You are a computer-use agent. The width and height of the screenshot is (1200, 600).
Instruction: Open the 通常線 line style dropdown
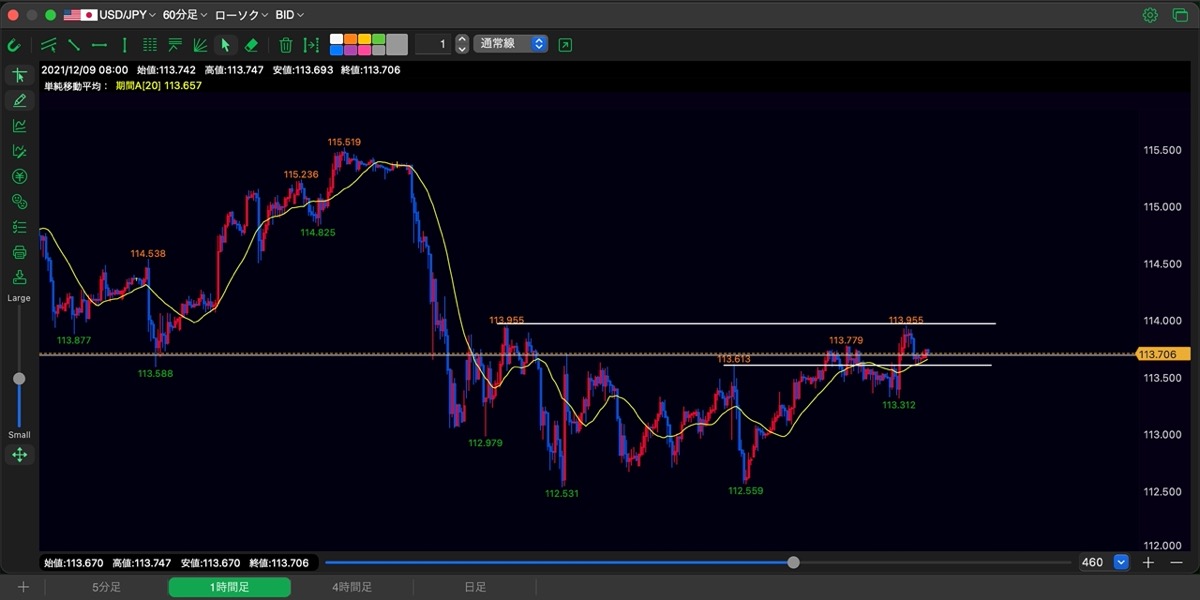tap(510, 44)
